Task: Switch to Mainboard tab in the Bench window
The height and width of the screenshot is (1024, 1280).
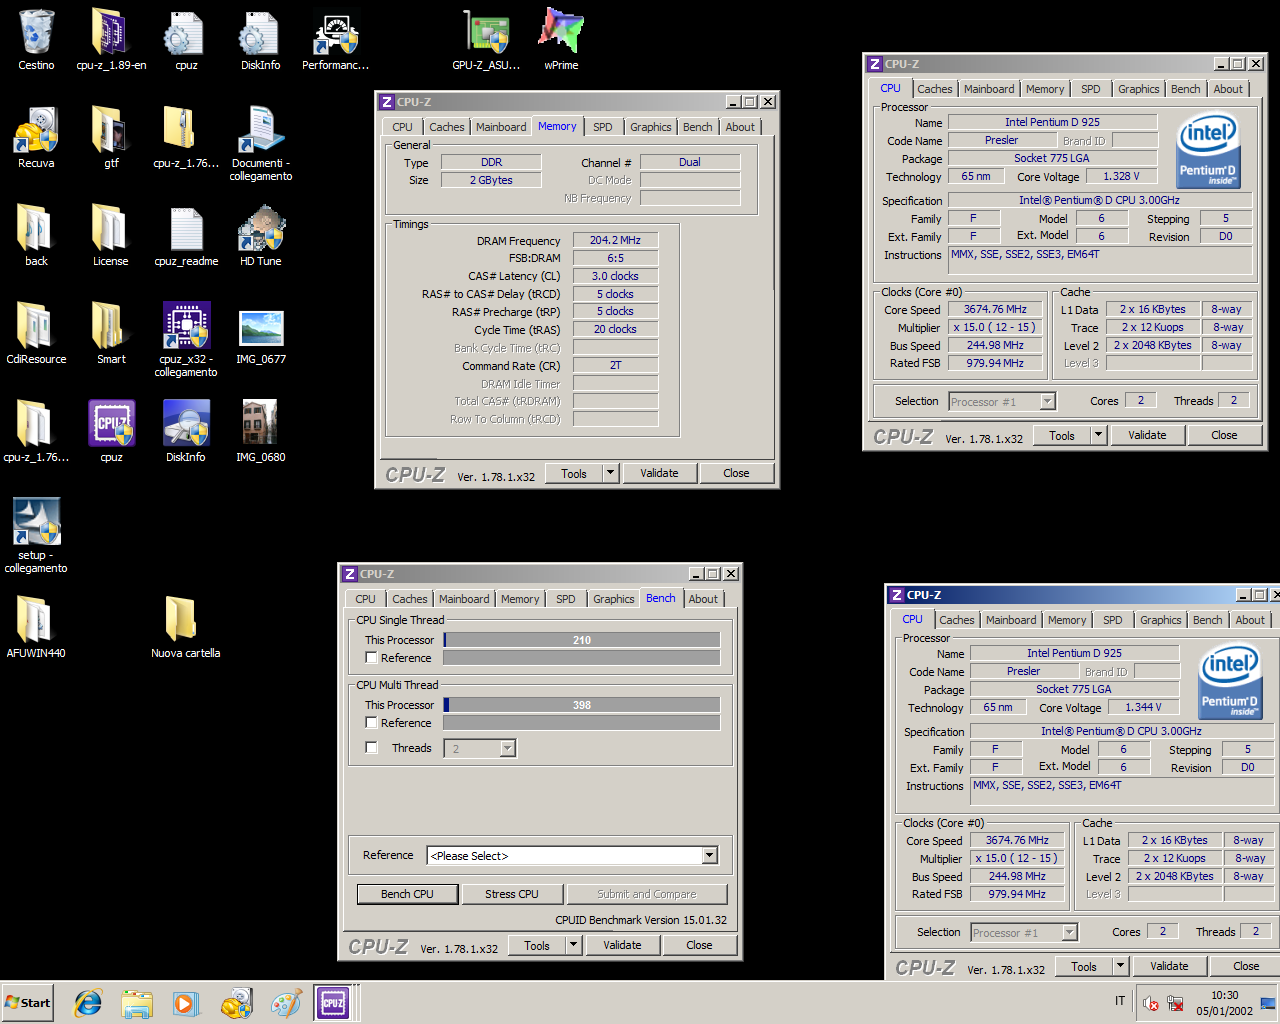Action: click(x=464, y=599)
